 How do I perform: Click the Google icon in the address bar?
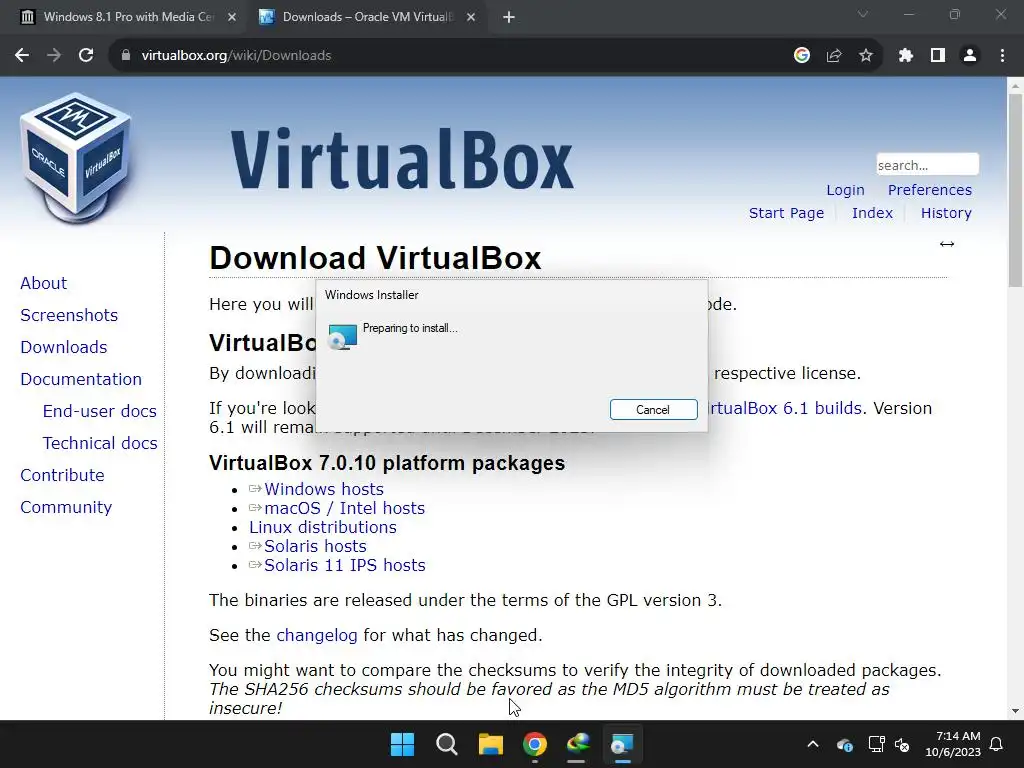pyautogui.click(x=802, y=56)
